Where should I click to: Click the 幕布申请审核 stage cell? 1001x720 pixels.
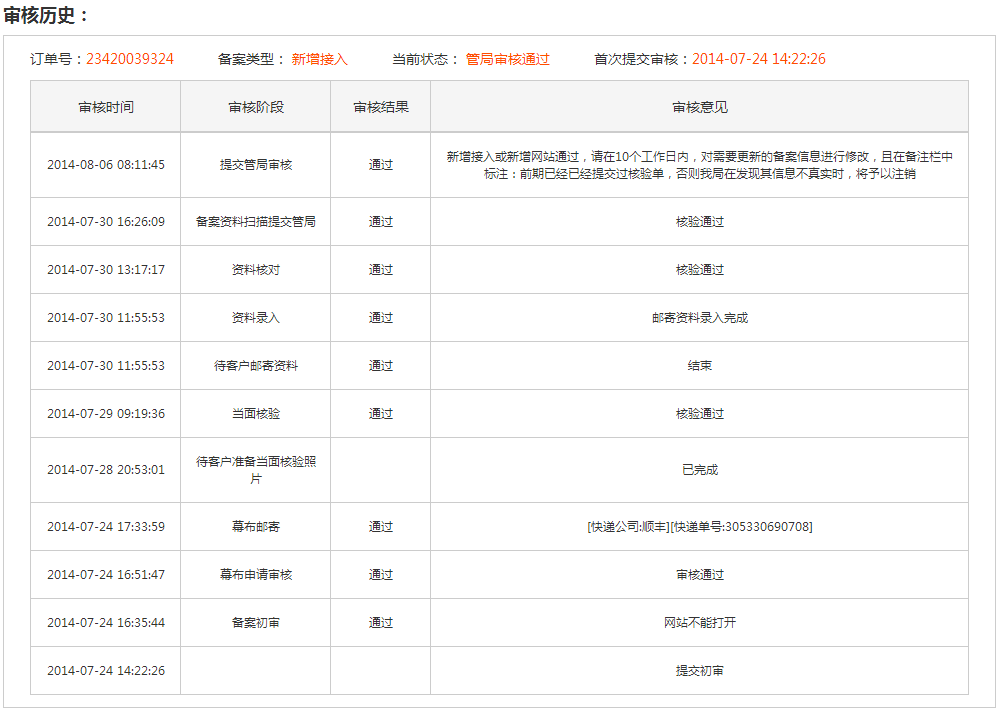pos(255,574)
